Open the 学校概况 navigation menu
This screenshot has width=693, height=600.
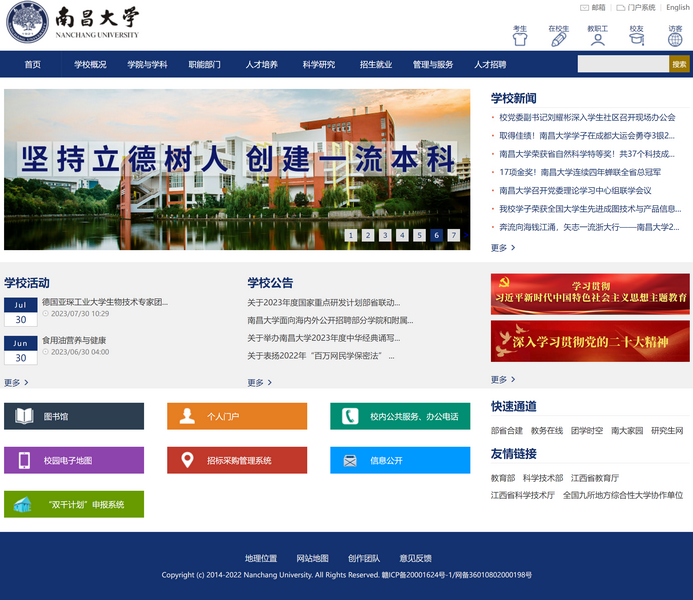pyautogui.click(x=90, y=64)
